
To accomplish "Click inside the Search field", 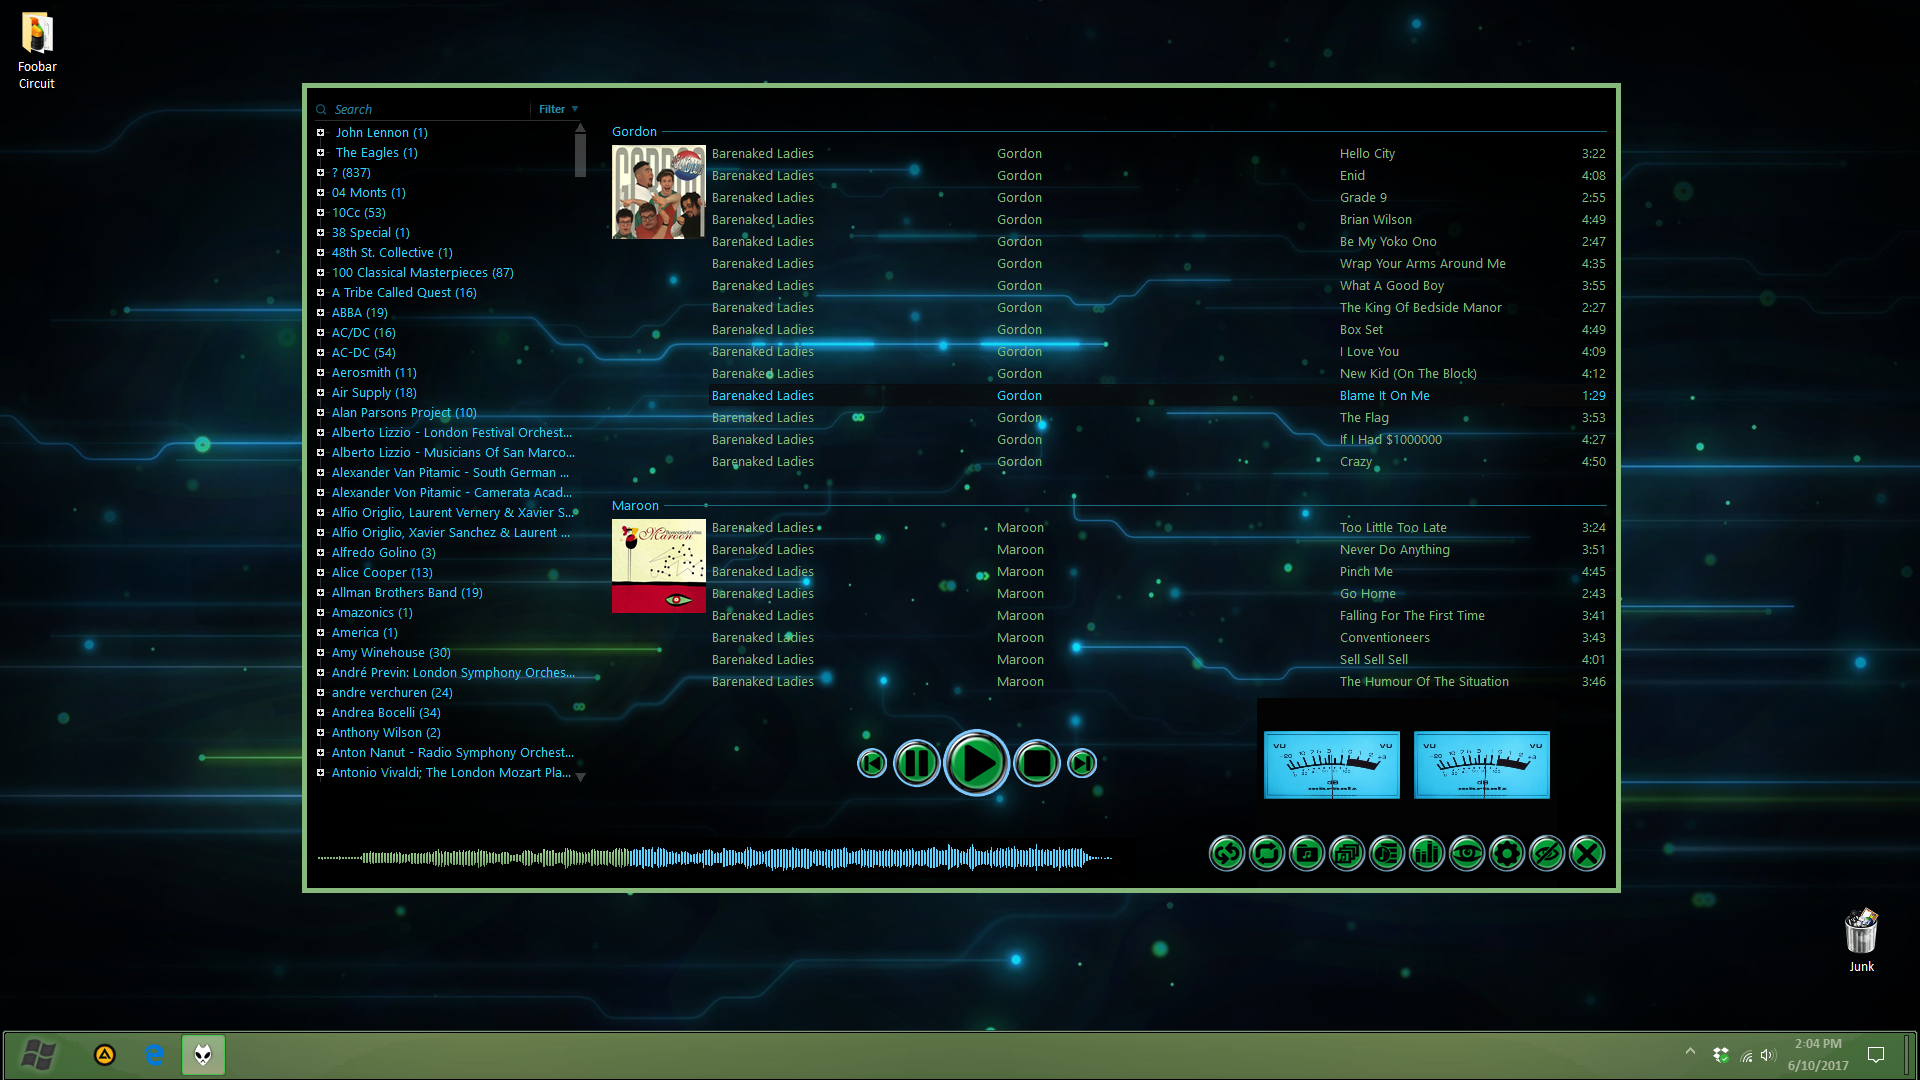I will [420, 109].
